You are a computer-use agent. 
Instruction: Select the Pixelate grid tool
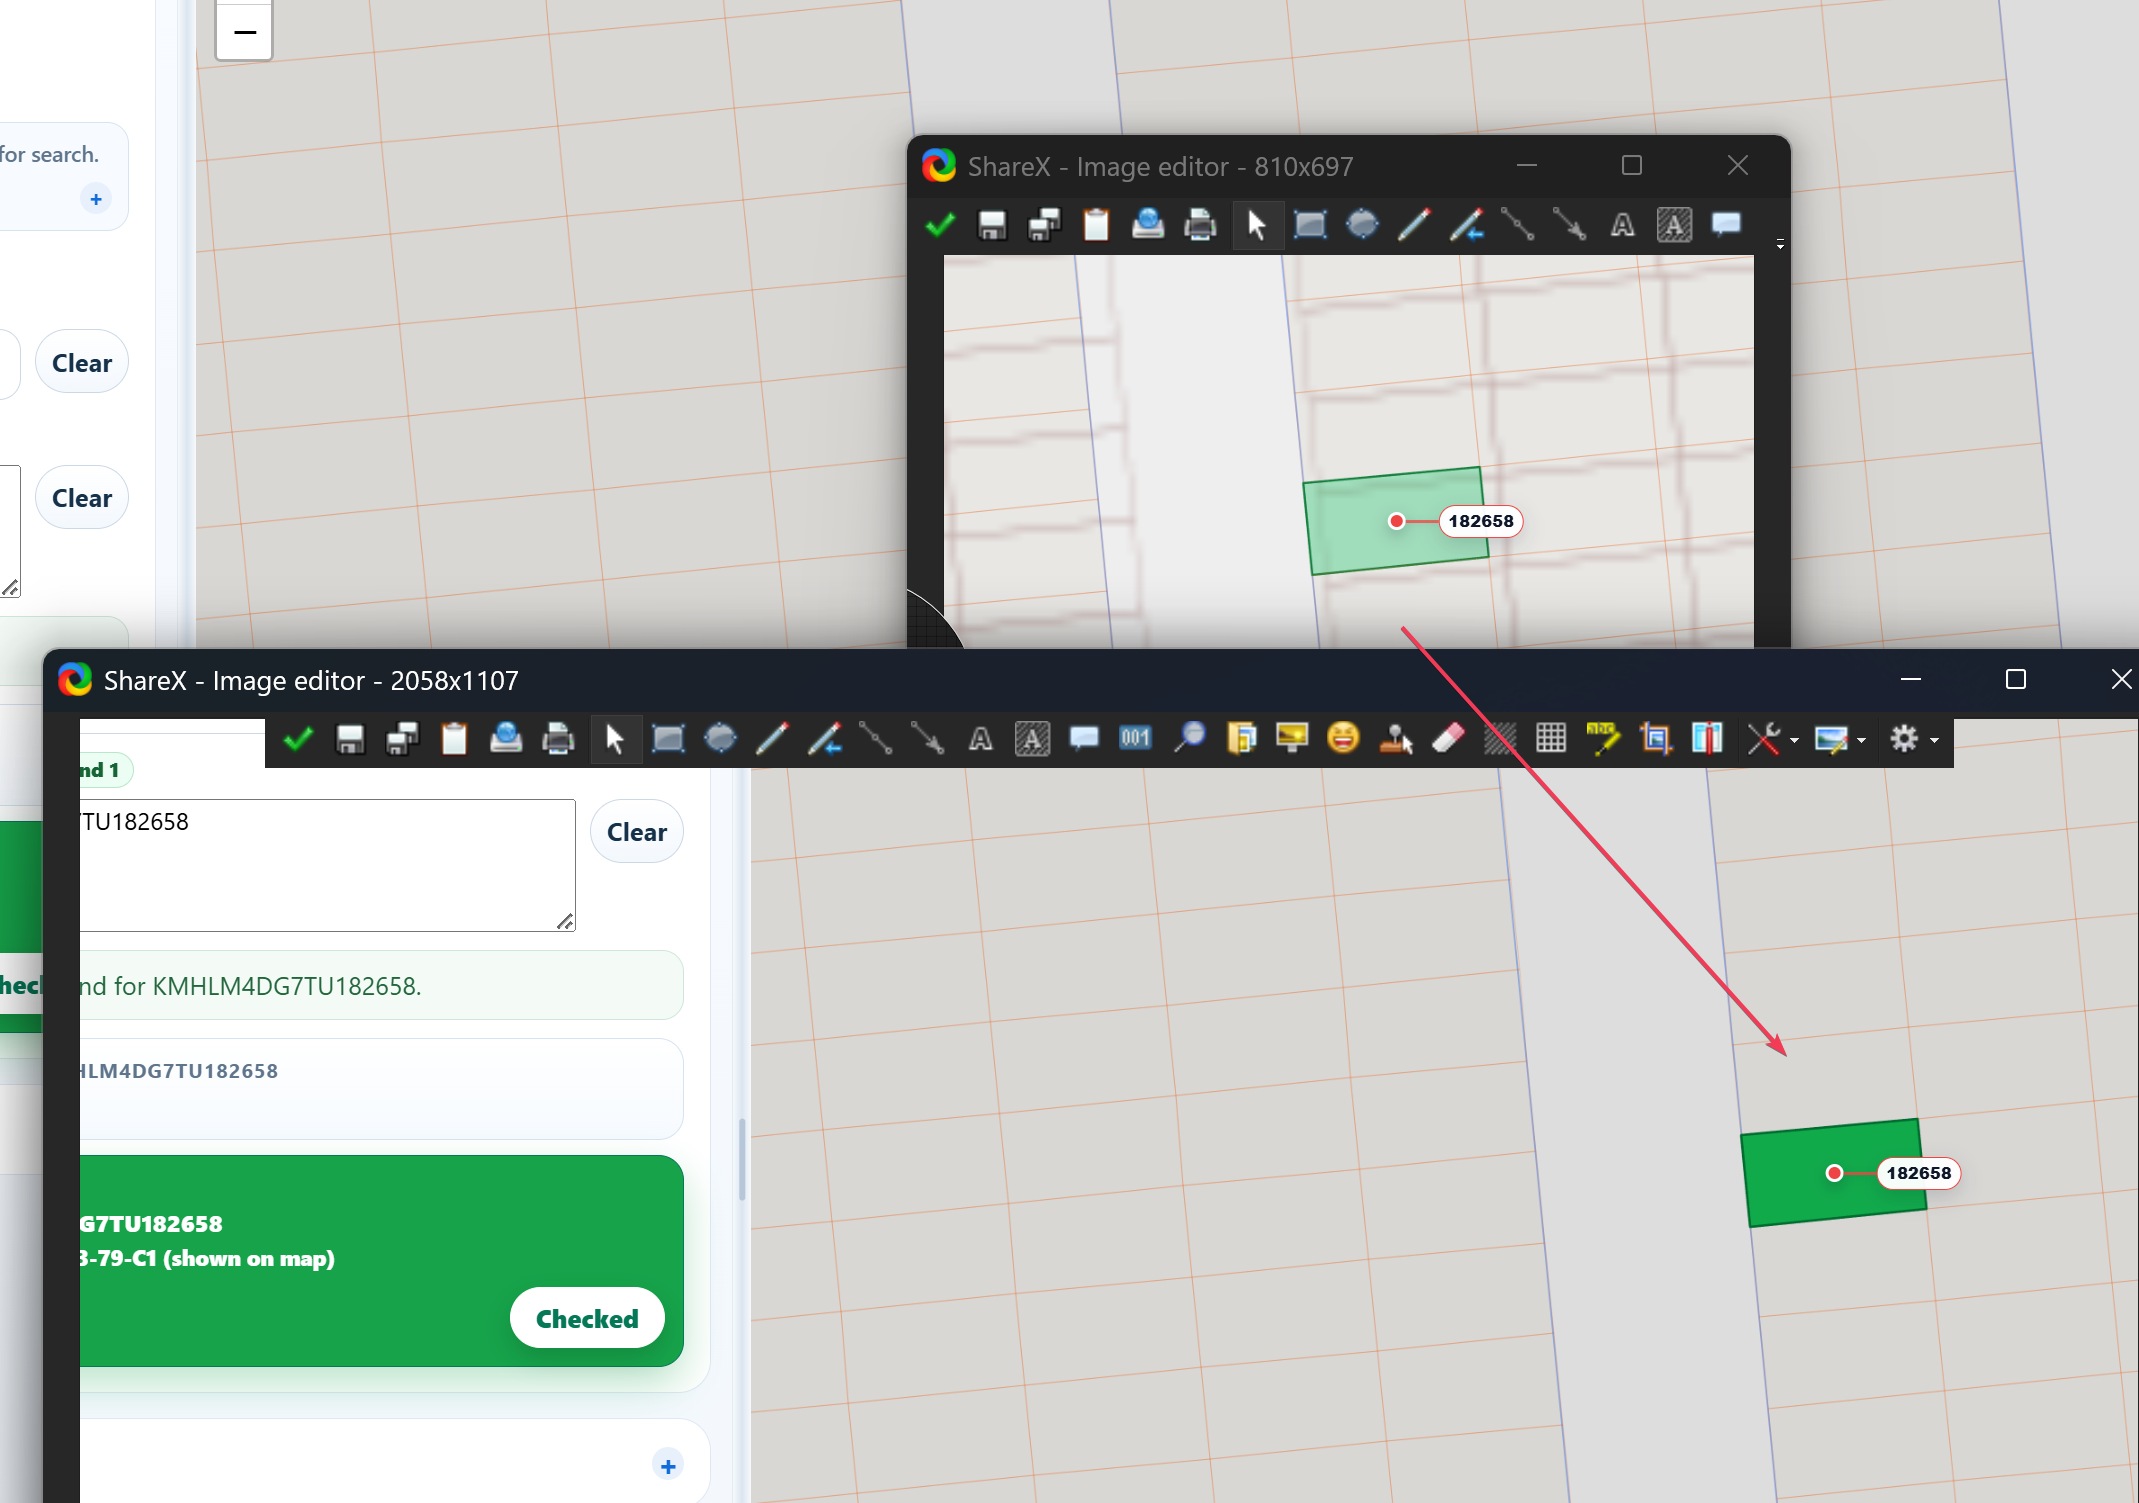pyautogui.click(x=1552, y=739)
